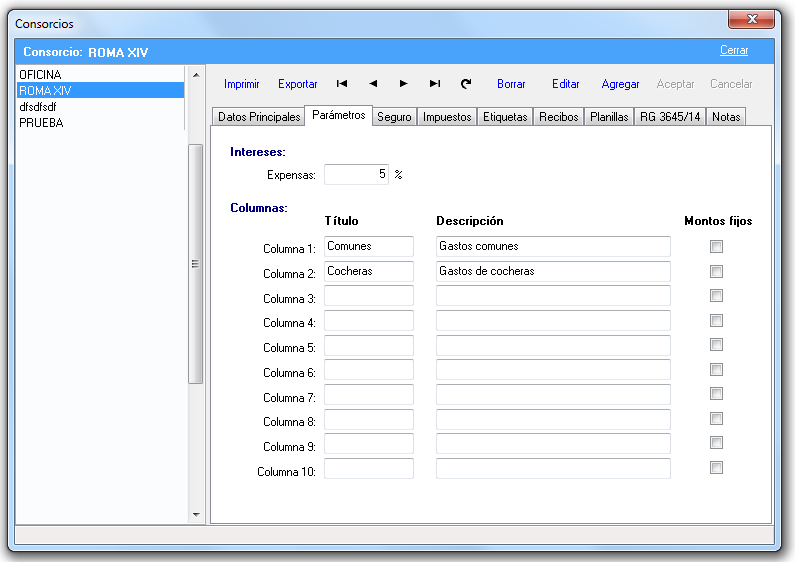Screen dimensions: 795x562
Task: Switch to the Seguro tab
Action: click(394, 117)
